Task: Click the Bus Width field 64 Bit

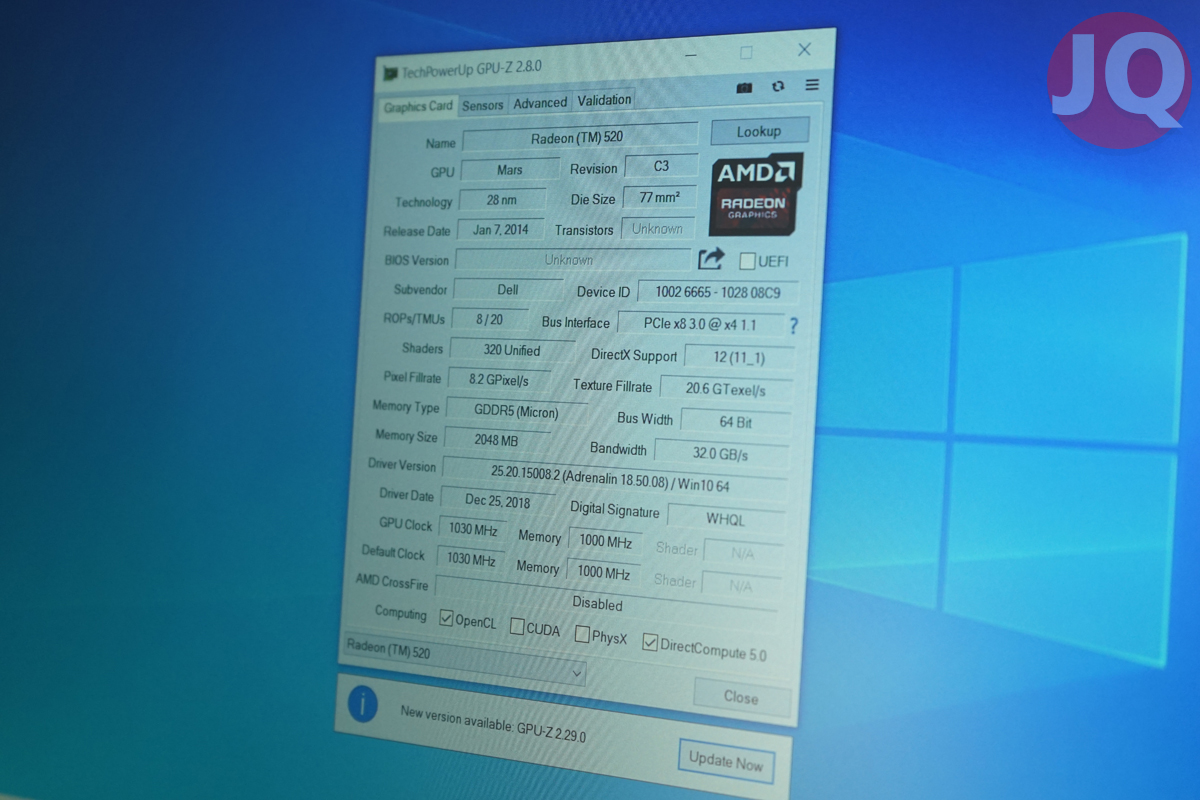Action: (735, 422)
